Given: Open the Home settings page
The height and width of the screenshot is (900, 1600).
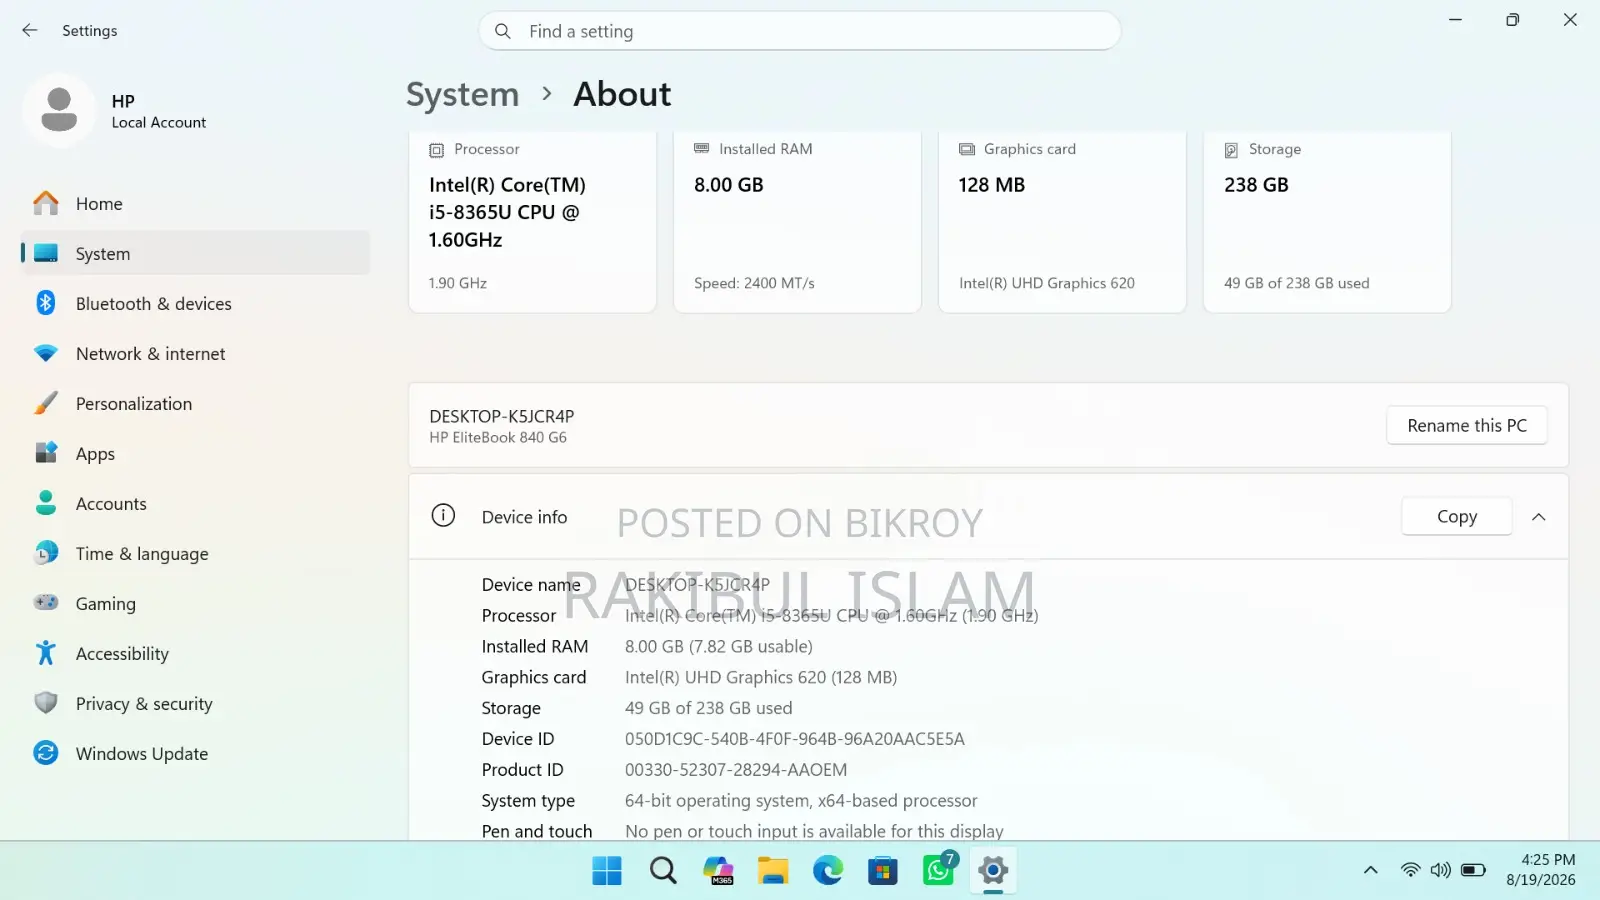Looking at the screenshot, I should point(195,204).
